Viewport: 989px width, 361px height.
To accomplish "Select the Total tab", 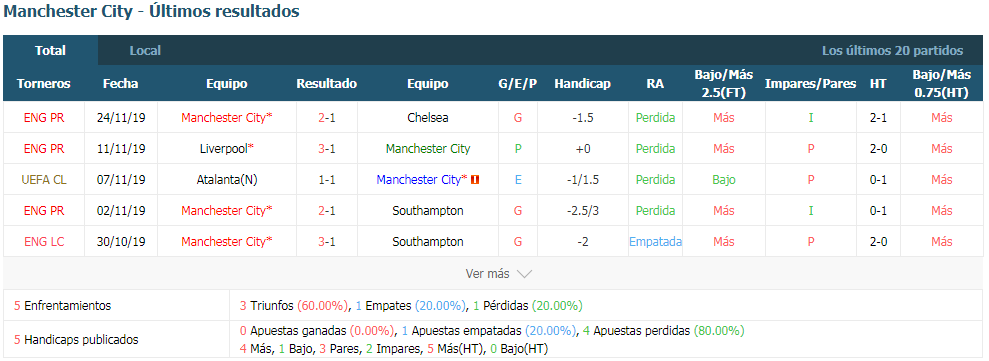I will 50,50.
